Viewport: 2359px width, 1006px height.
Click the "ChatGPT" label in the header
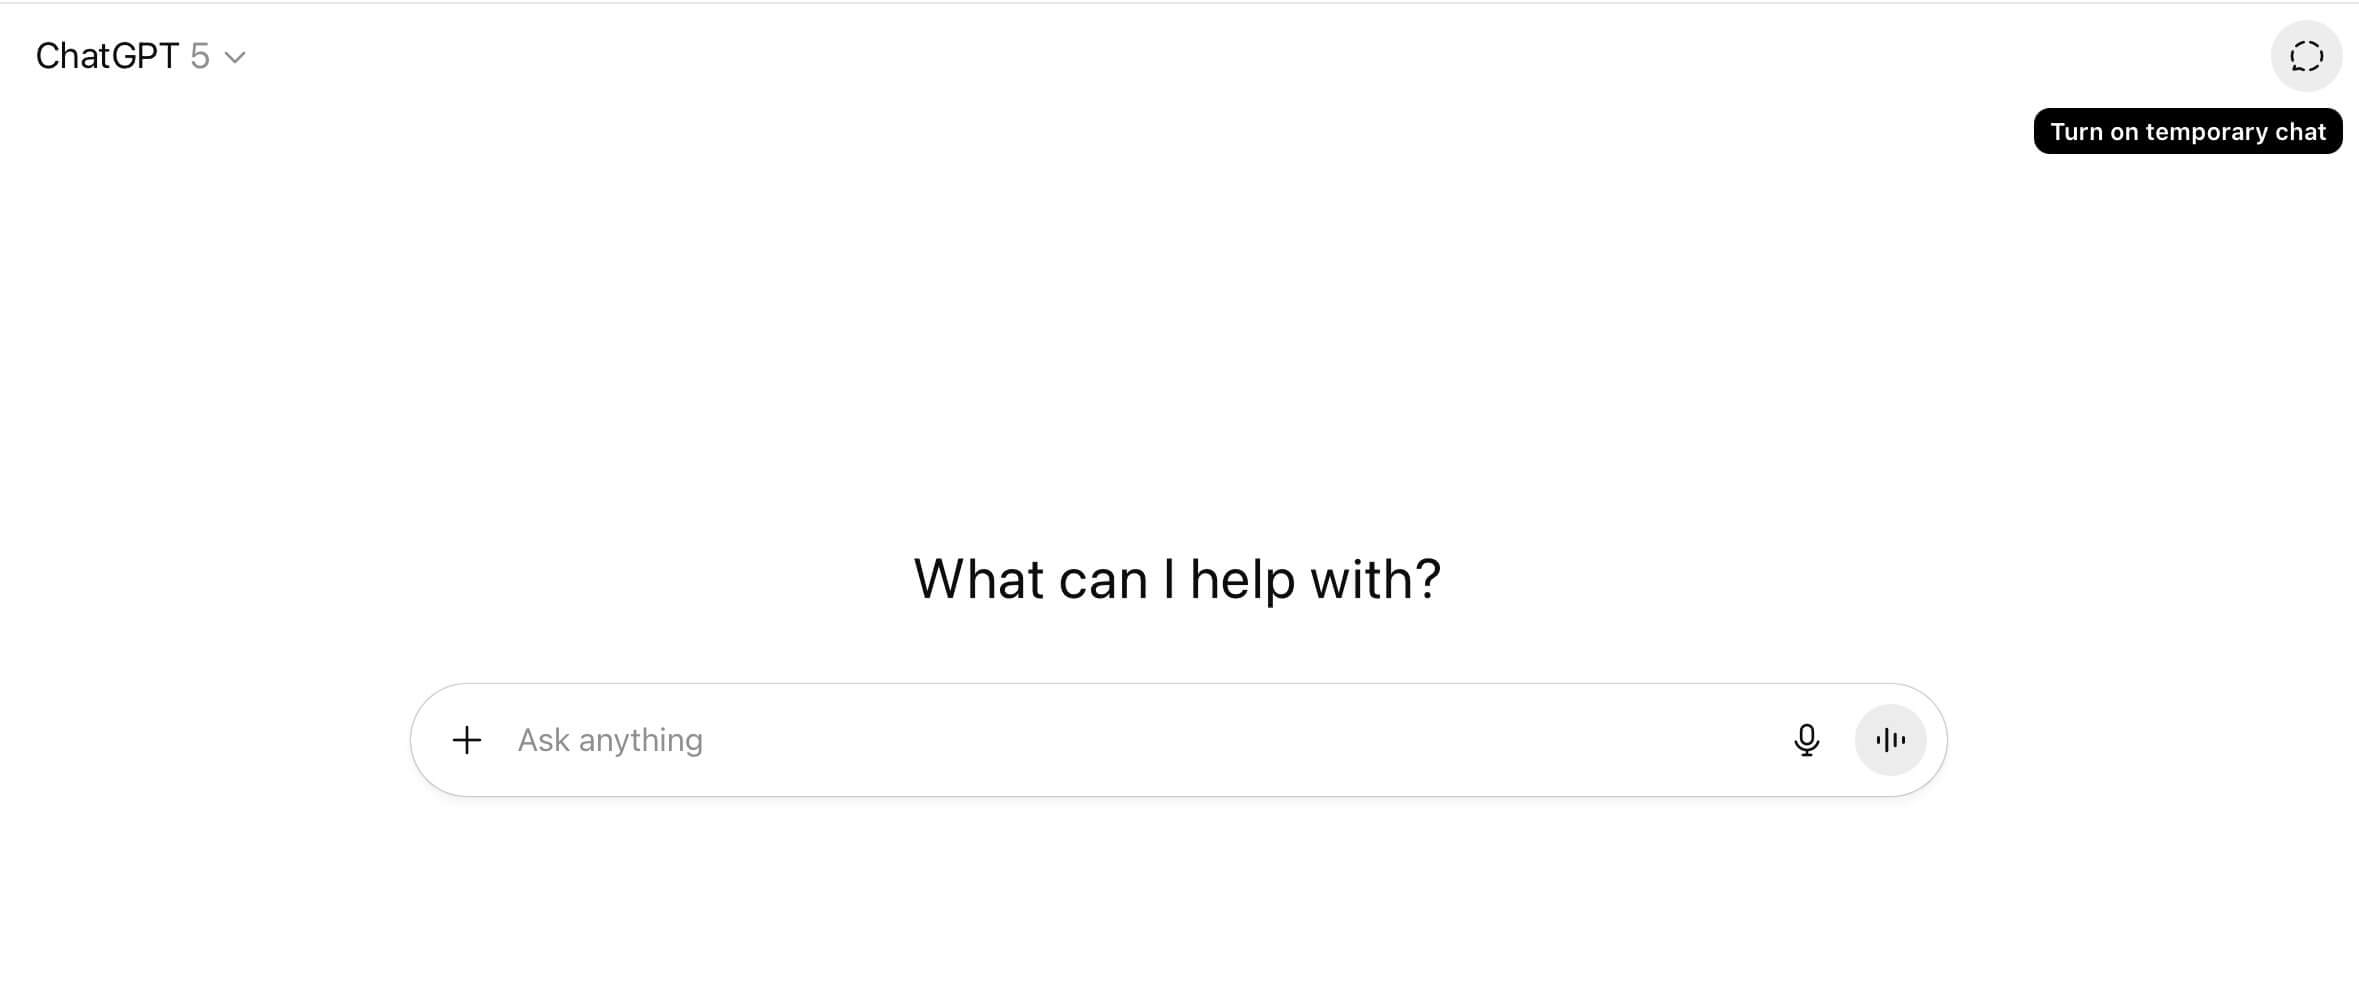tap(107, 56)
